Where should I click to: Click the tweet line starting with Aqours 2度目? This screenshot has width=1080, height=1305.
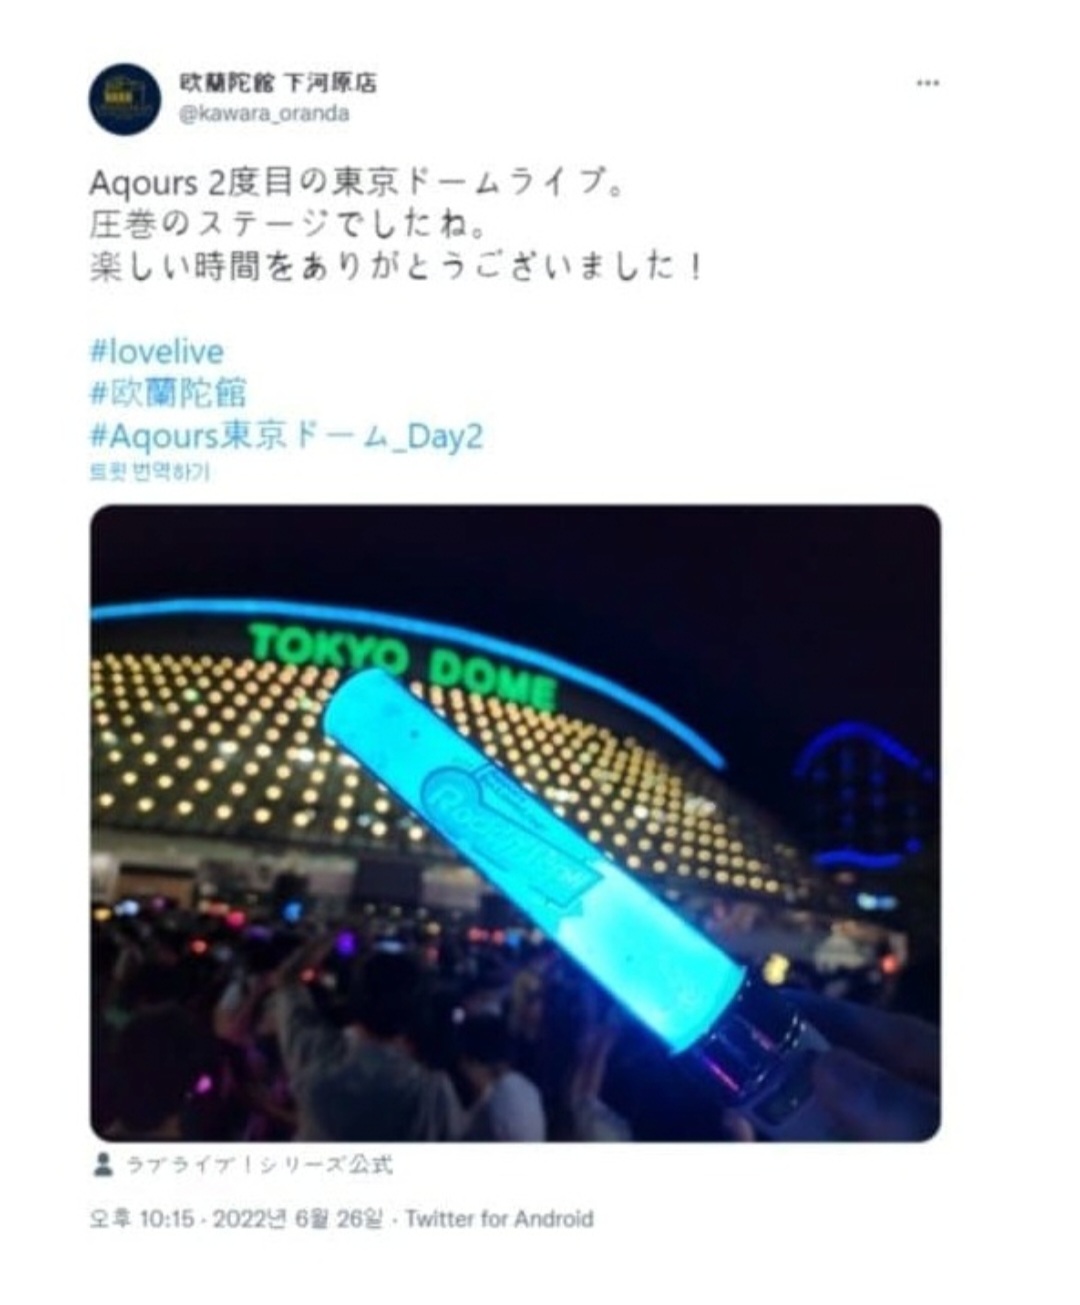click(357, 183)
